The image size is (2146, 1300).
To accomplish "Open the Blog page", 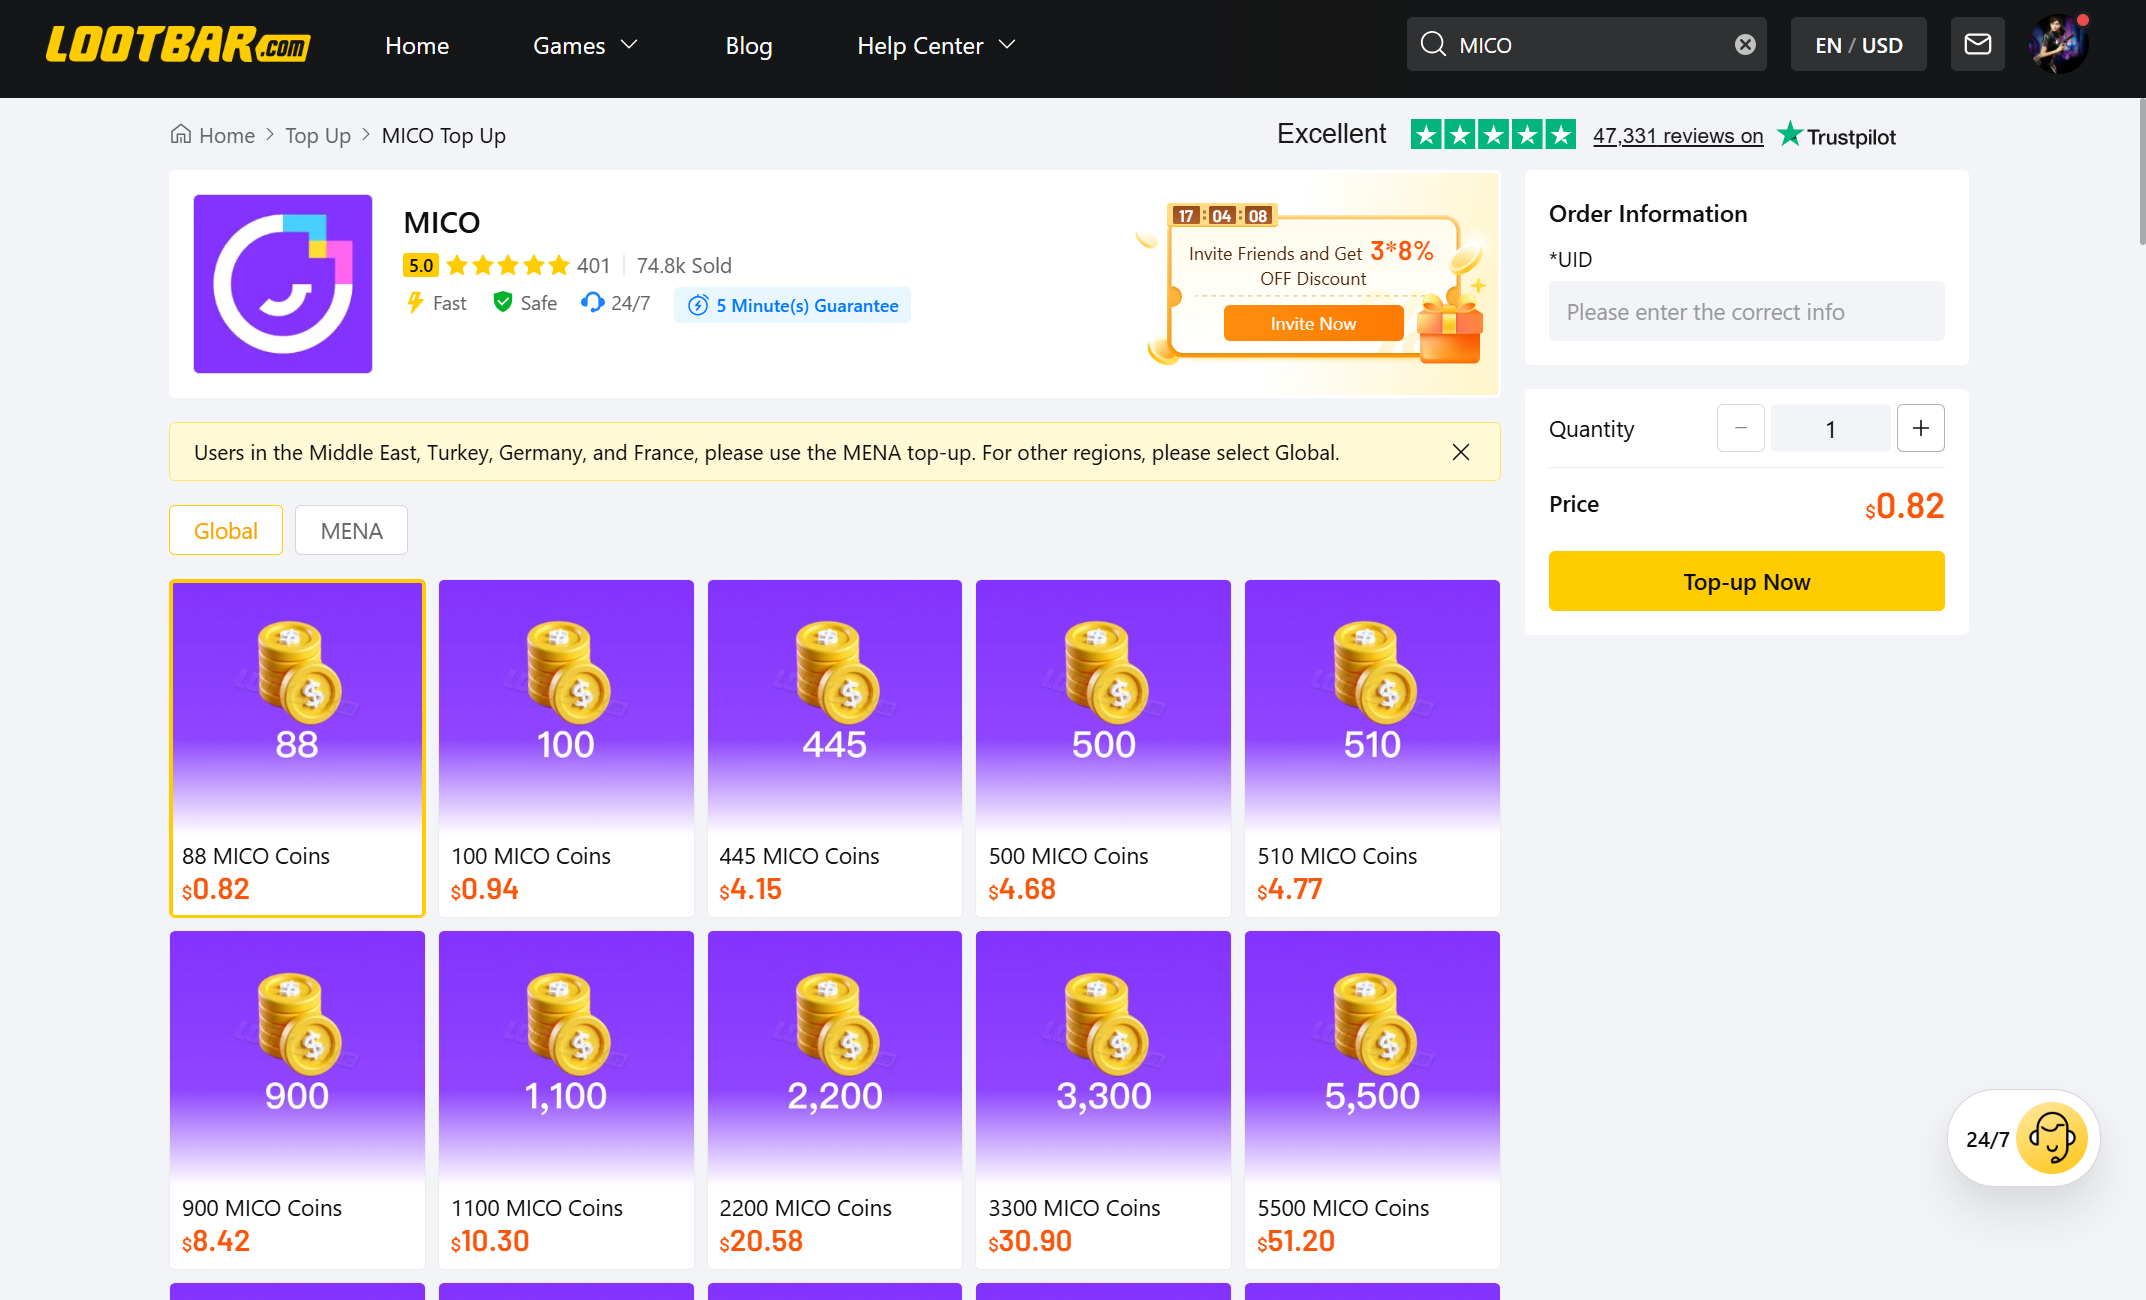I will [x=749, y=45].
